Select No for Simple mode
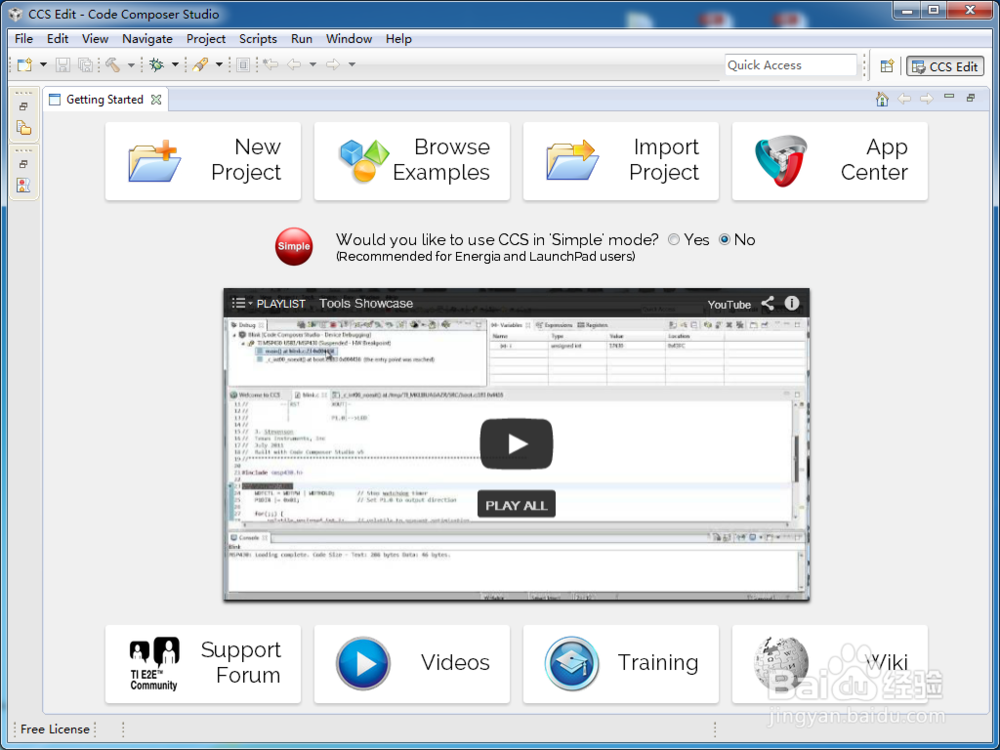 pyautogui.click(x=724, y=240)
